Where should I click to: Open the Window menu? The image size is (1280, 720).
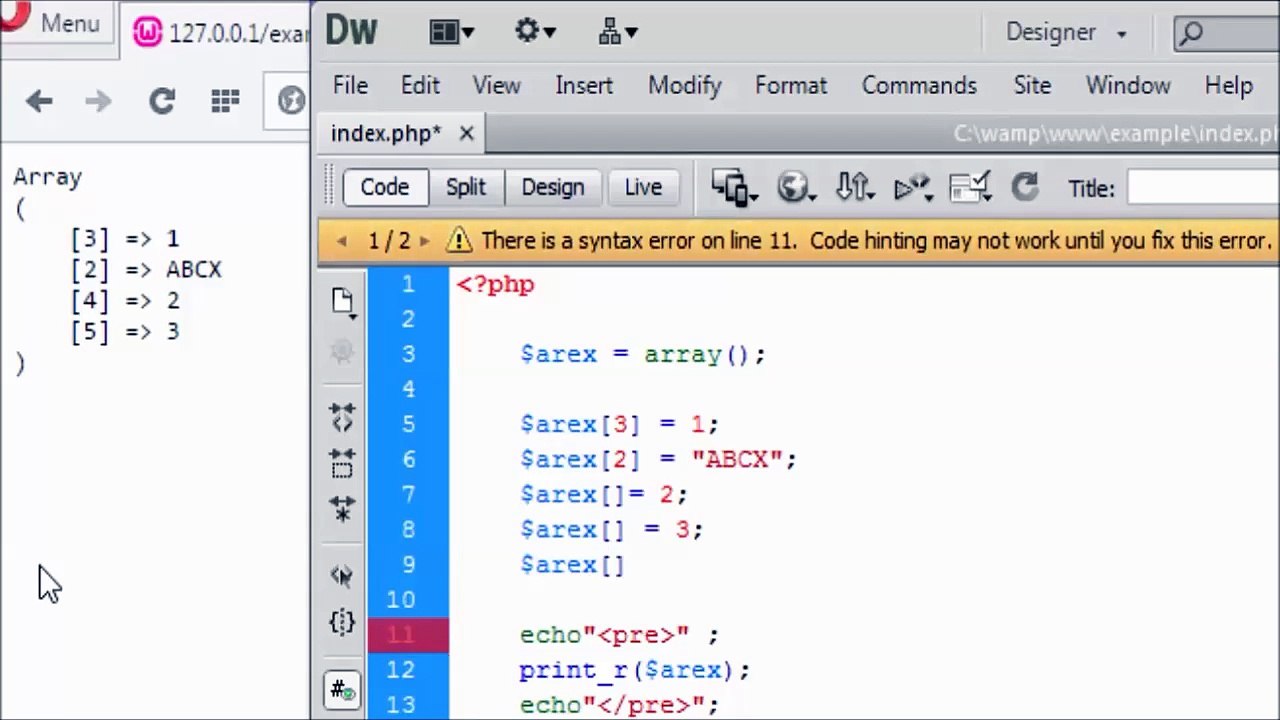pyautogui.click(x=1127, y=86)
